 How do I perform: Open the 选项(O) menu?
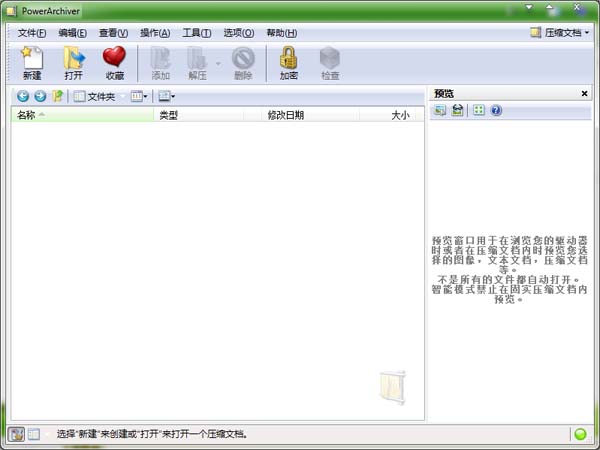239,33
